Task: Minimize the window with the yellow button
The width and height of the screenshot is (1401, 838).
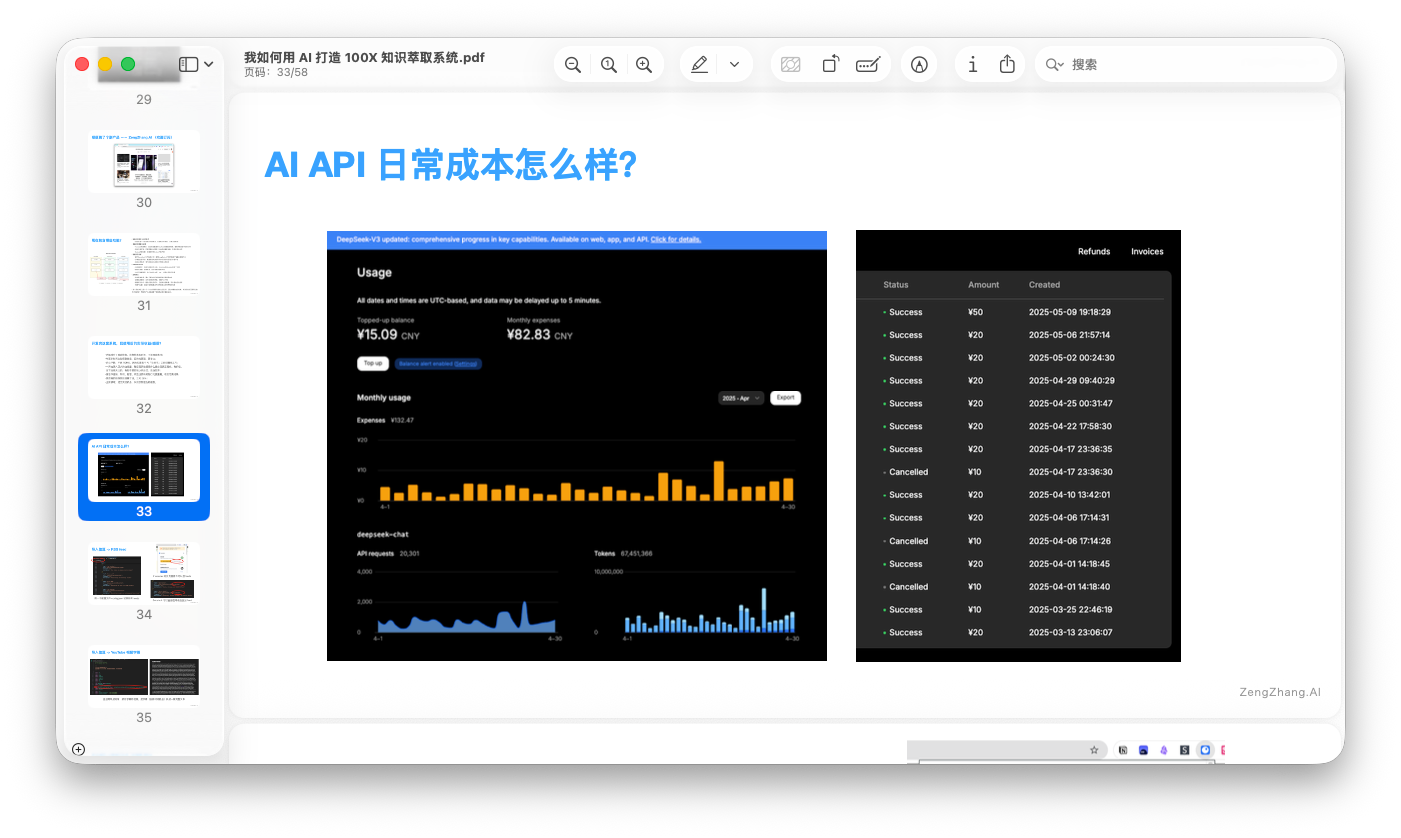Action: (105, 64)
